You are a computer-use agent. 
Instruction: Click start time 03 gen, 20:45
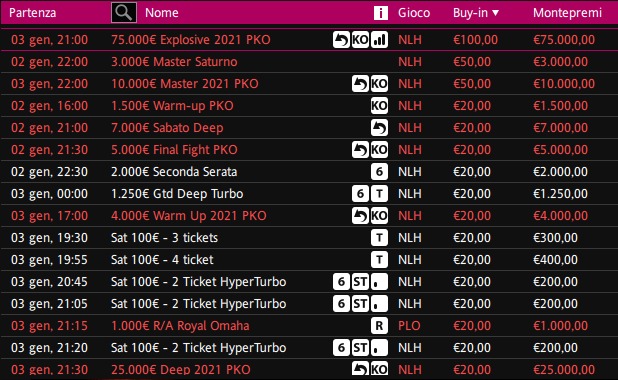(x=49, y=282)
